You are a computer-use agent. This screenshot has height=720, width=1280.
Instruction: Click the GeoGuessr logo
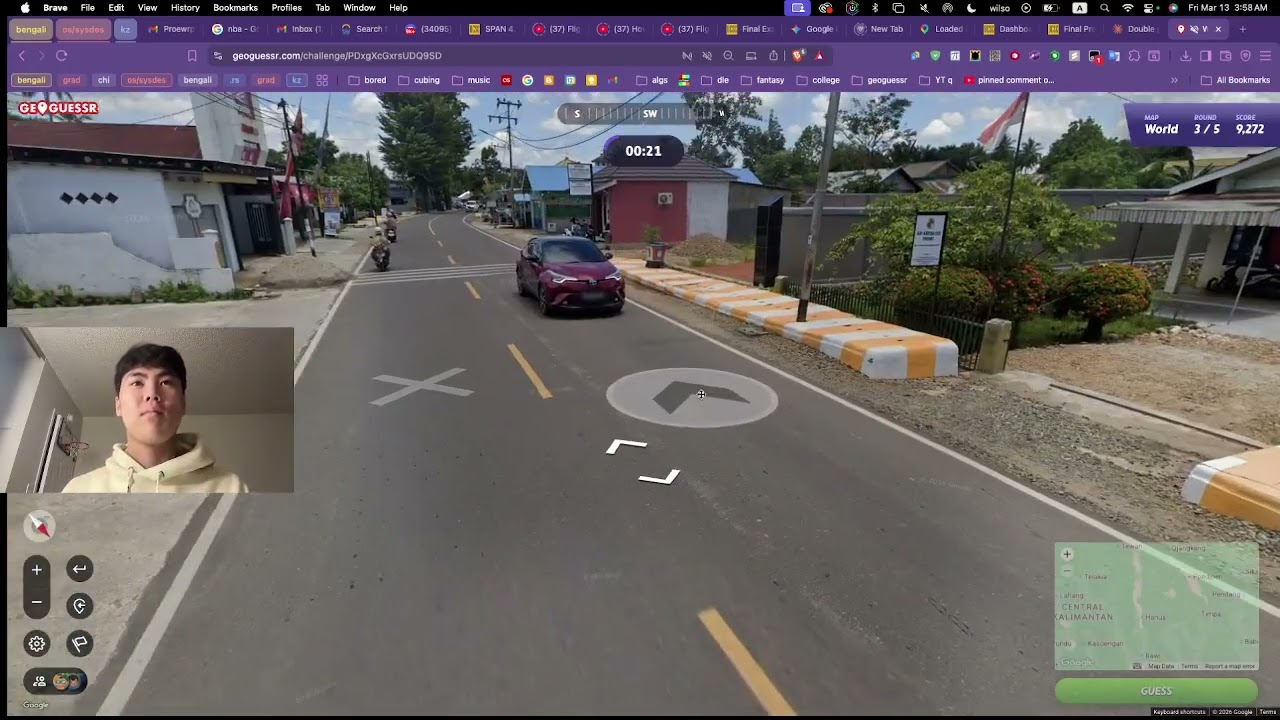click(x=58, y=108)
